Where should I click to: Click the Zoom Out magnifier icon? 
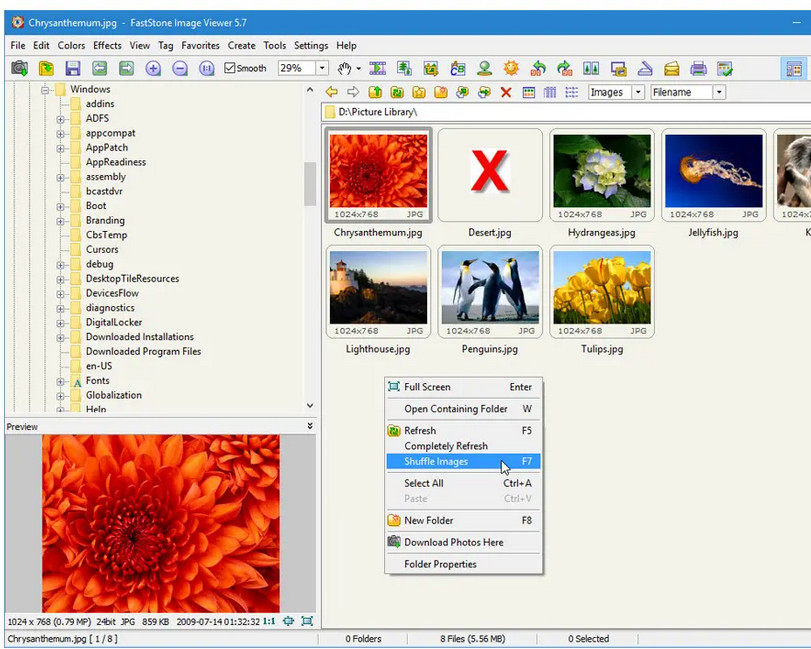point(180,69)
